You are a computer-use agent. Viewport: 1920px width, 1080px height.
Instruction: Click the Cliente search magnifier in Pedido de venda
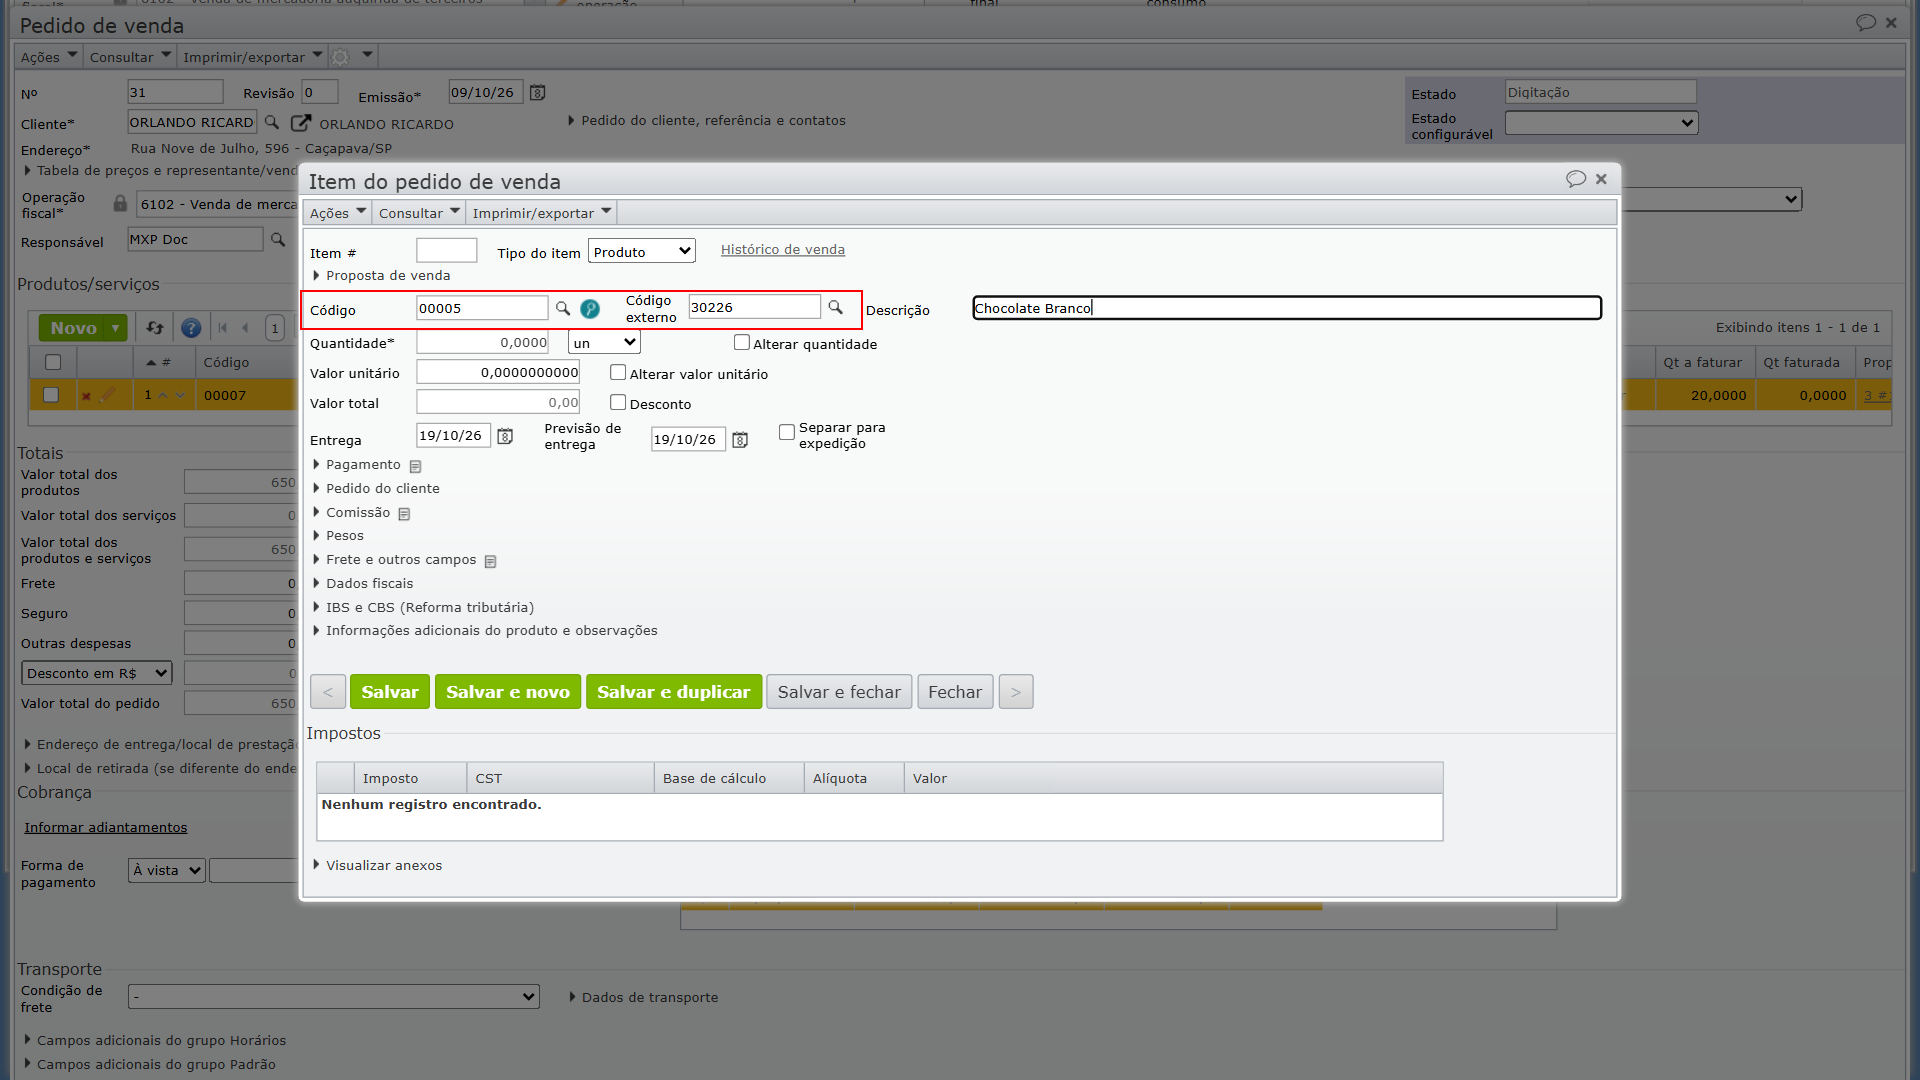(271, 123)
